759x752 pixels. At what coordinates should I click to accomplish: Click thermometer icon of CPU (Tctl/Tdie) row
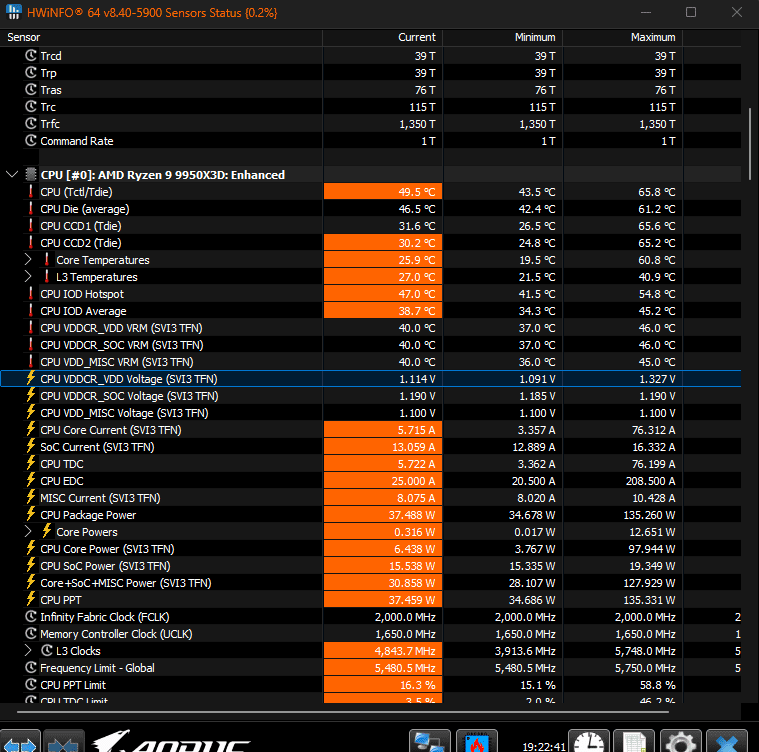tap(31, 192)
